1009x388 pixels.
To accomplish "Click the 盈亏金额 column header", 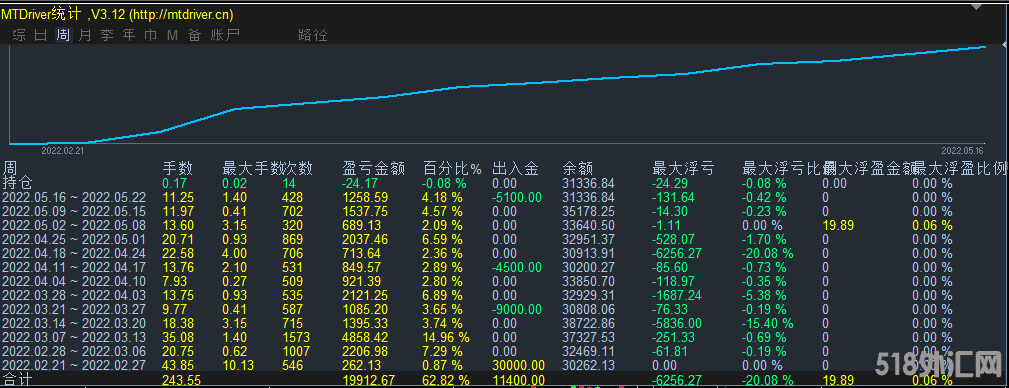I will (374, 169).
